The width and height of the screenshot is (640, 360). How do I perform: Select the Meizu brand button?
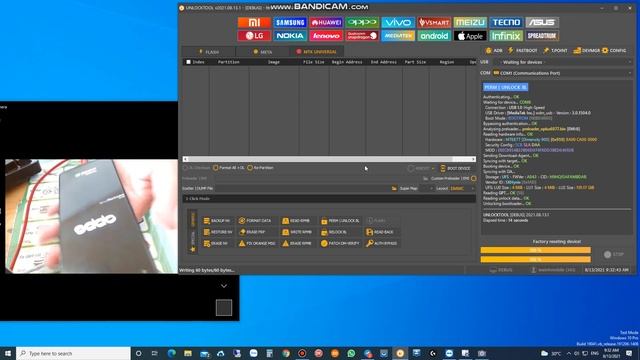[470, 22]
